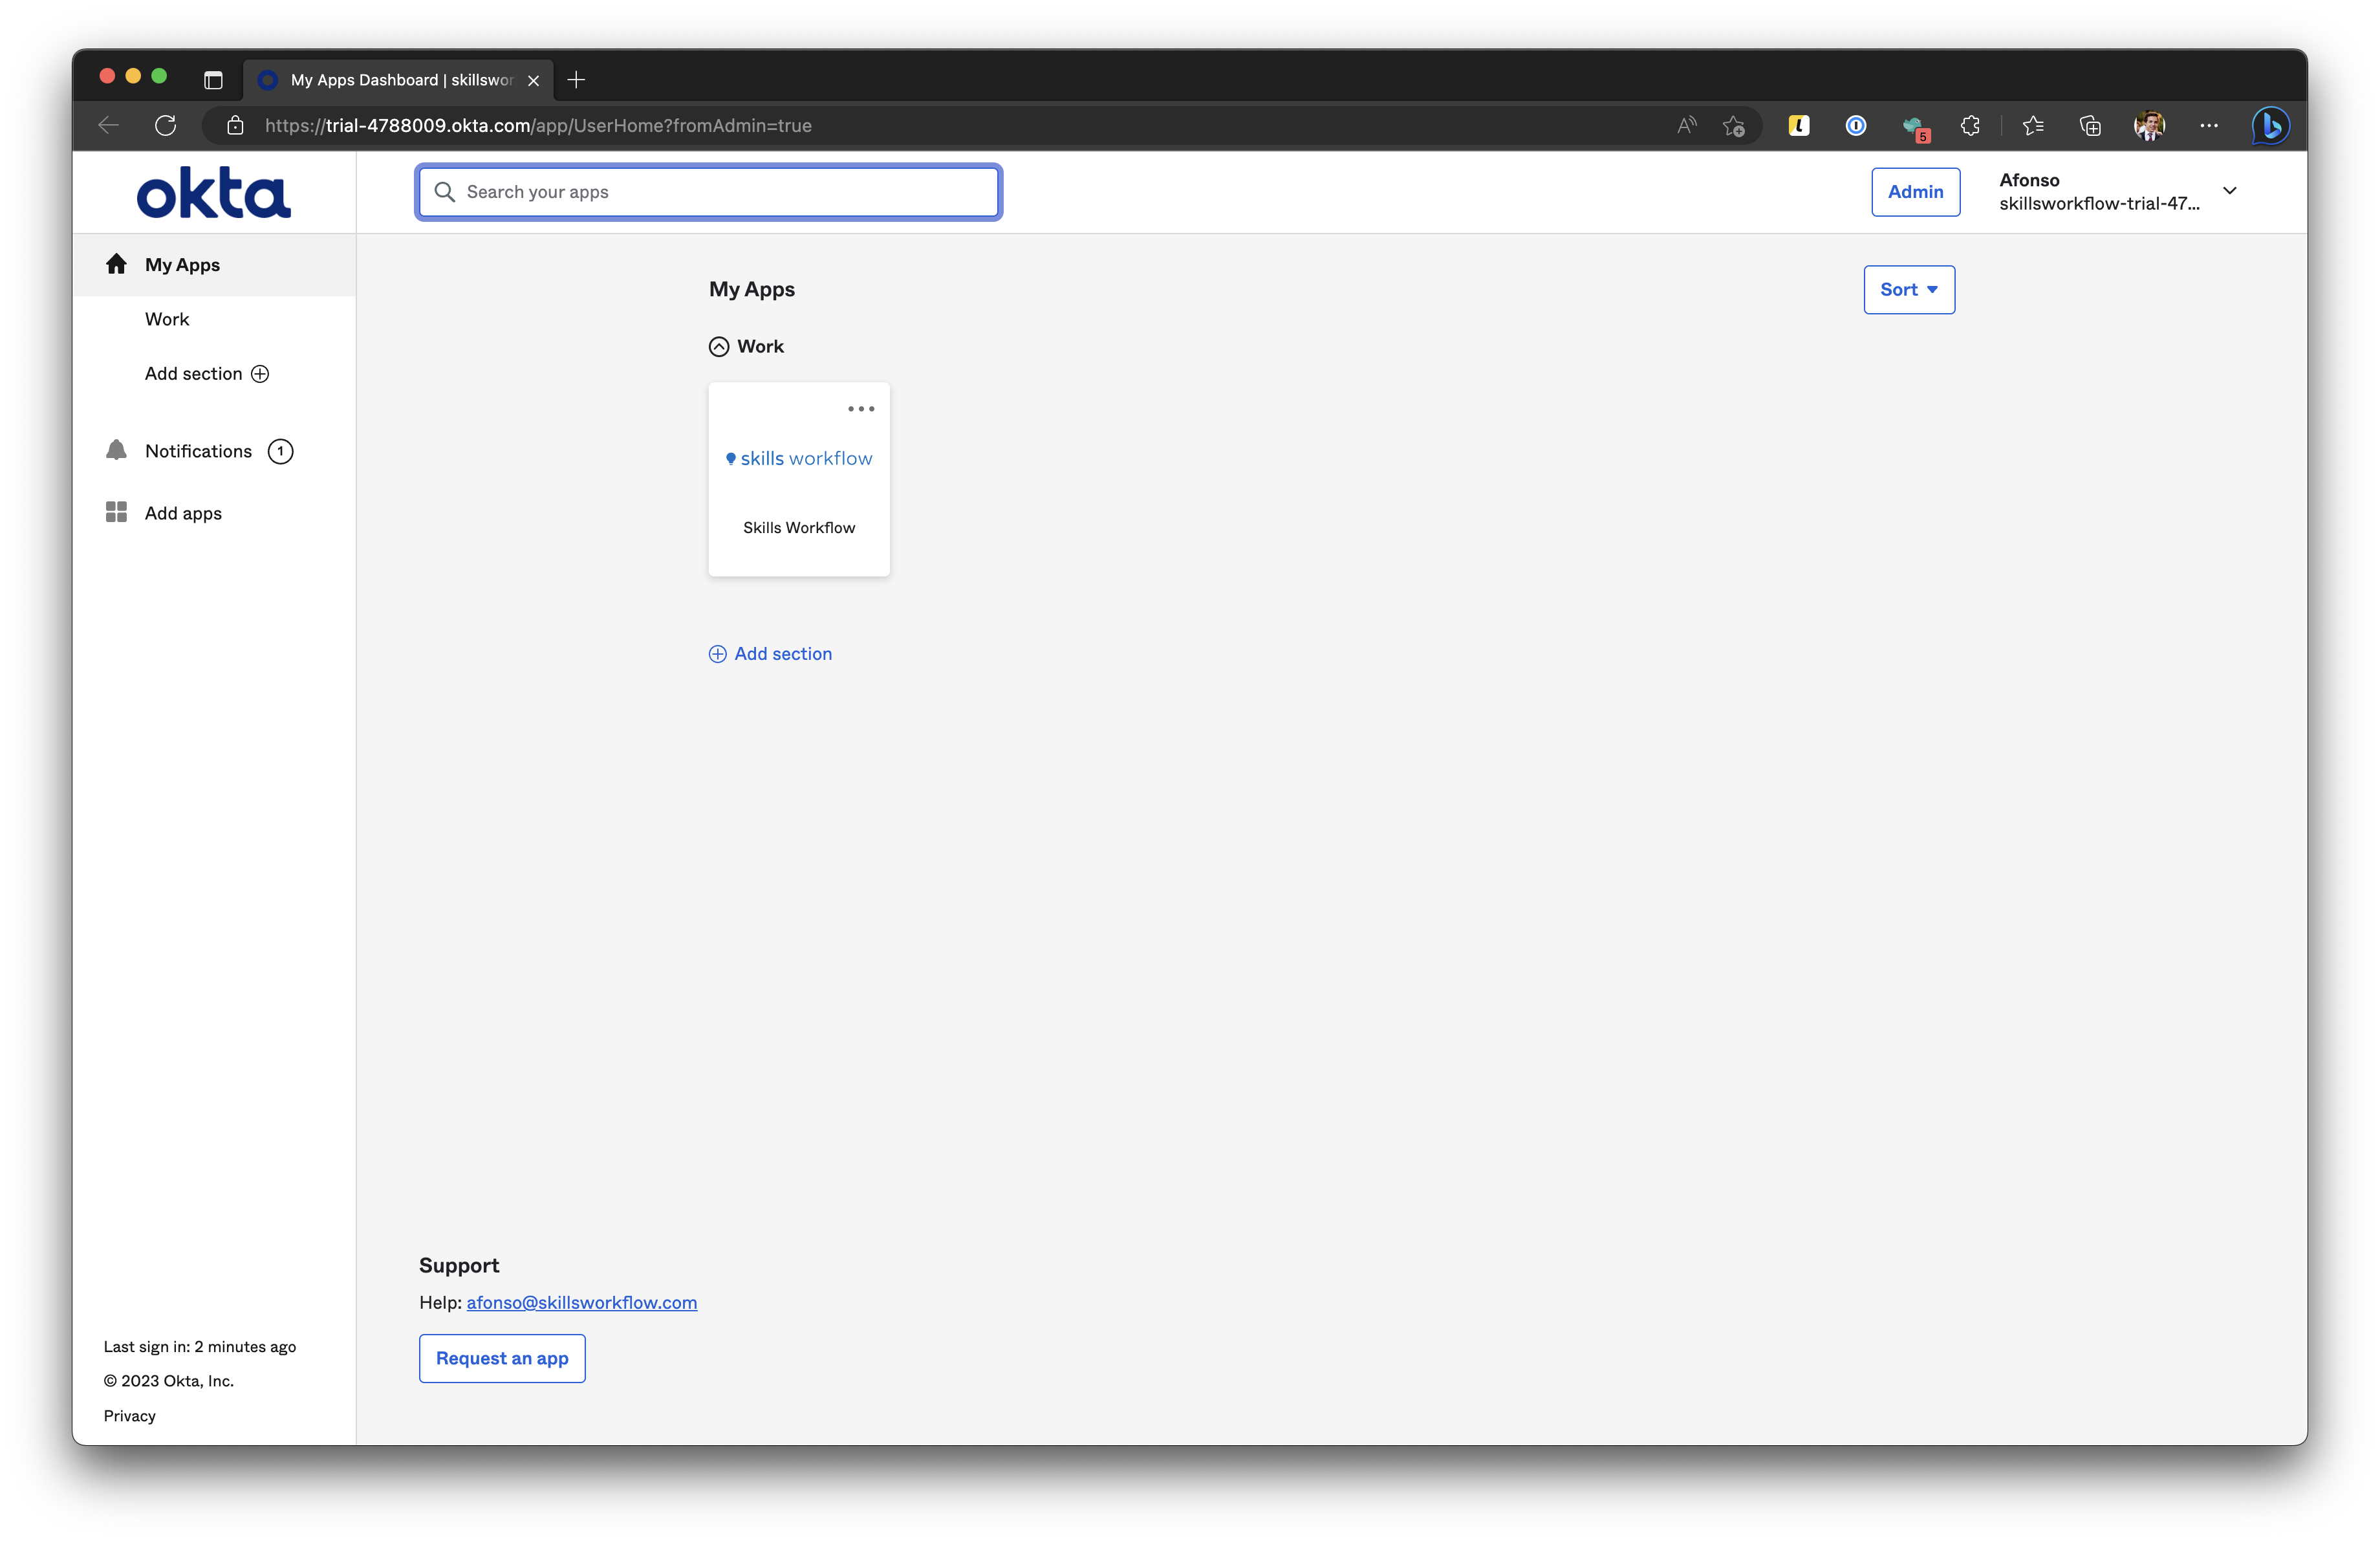Focus the Search your apps field
Viewport: 2380px width, 1541px height.
click(x=709, y=192)
